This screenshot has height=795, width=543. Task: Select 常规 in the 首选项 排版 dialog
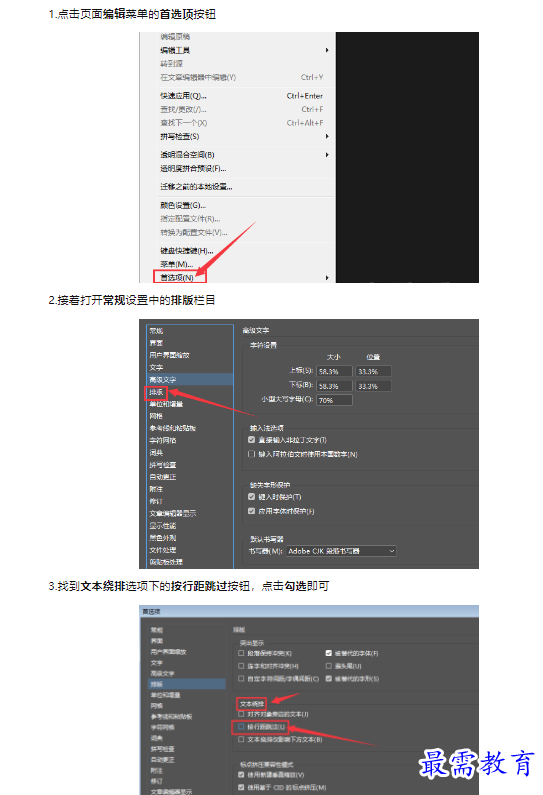click(x=157, y=630)
